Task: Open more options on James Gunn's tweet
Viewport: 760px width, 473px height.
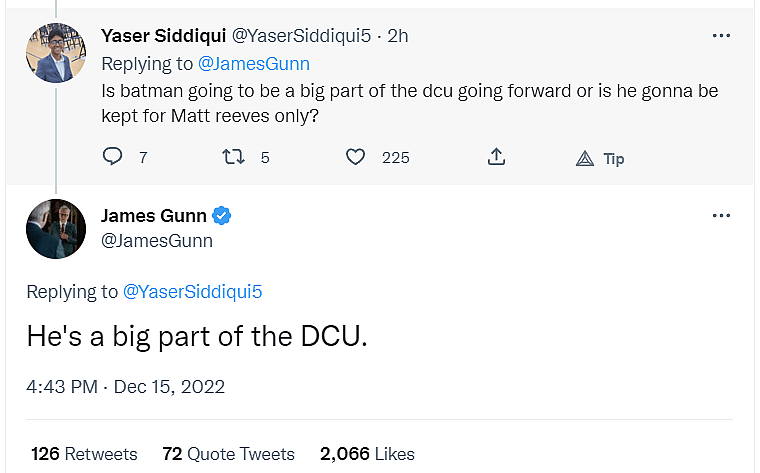Action: [x=721, y=216]
